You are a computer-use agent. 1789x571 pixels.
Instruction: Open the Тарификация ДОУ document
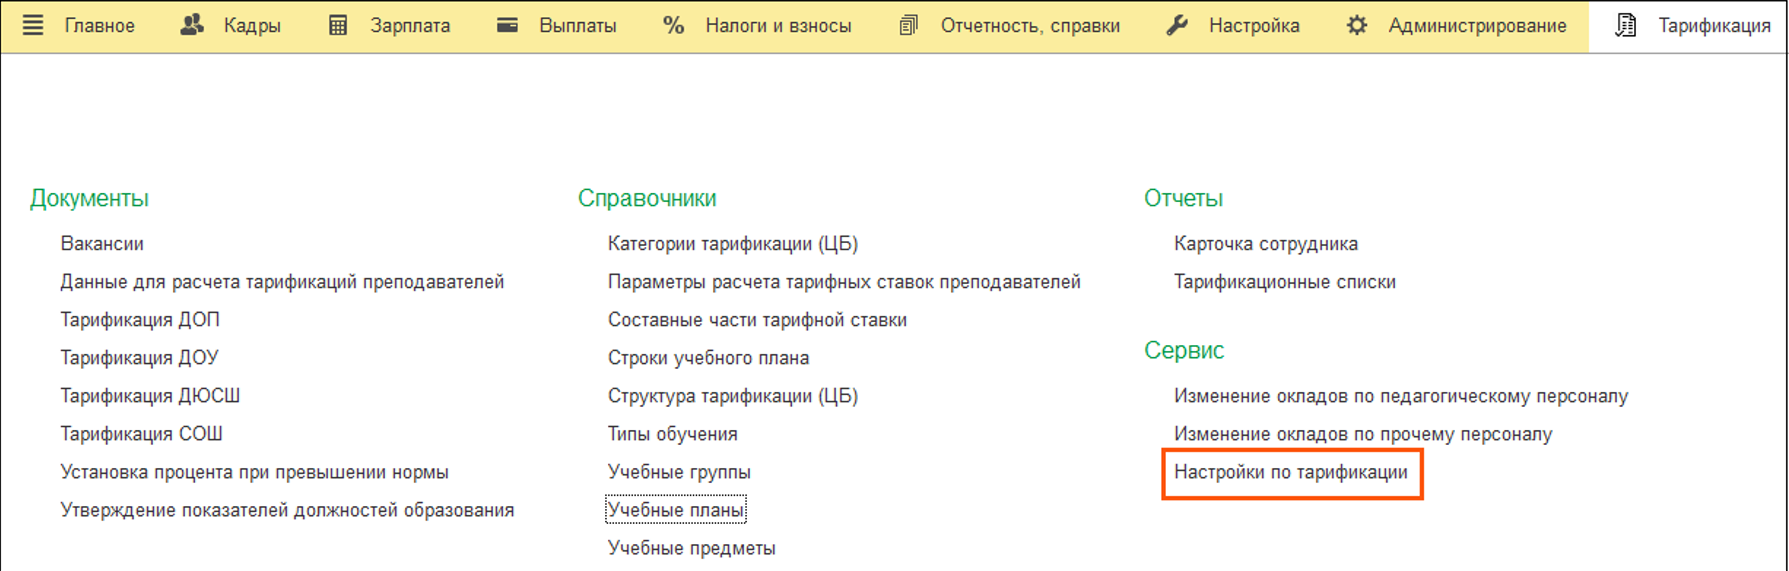(139, 358)
